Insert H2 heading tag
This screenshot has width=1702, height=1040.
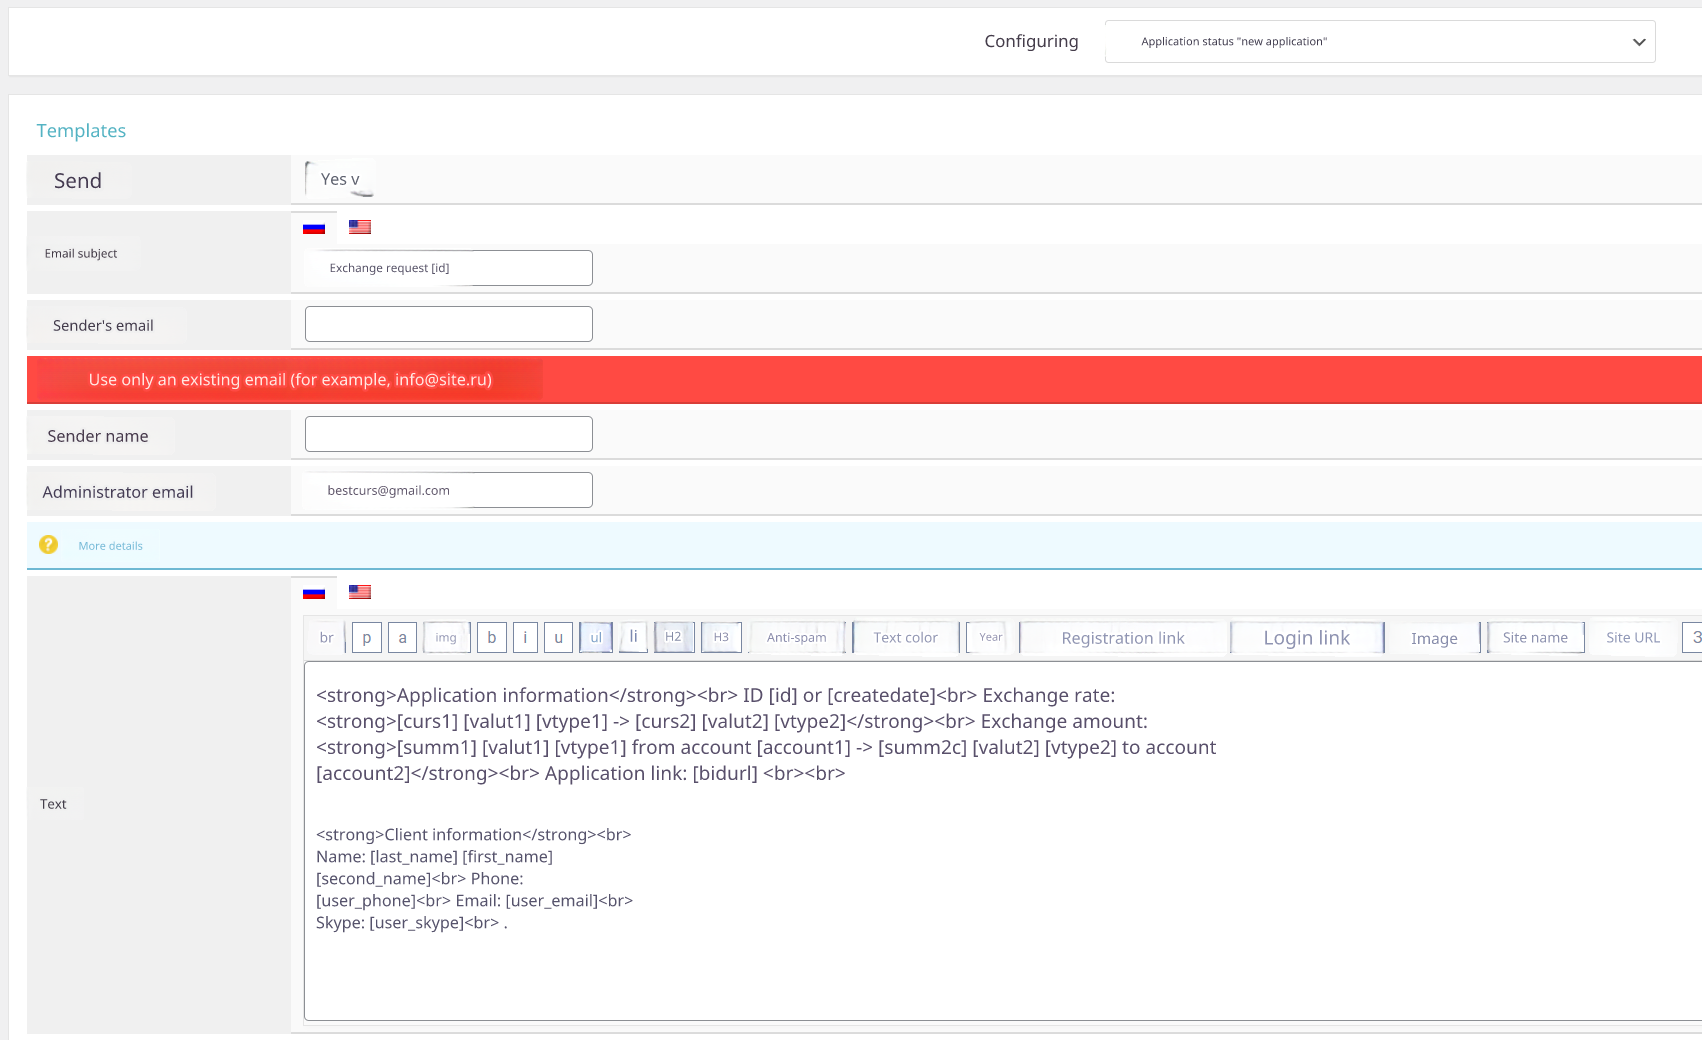[x=673, y=638]
